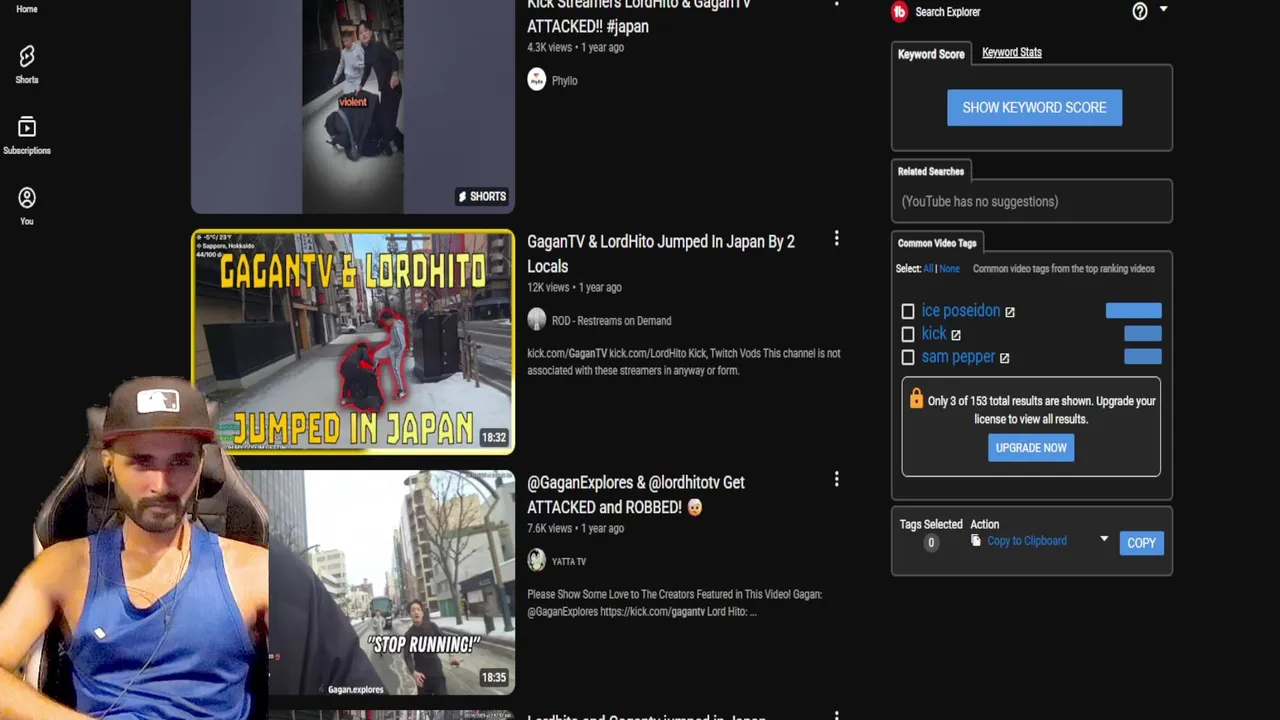Choose the Copy to Clipboard action
Screen dimensions: 1280x720
pos(1027,541)
